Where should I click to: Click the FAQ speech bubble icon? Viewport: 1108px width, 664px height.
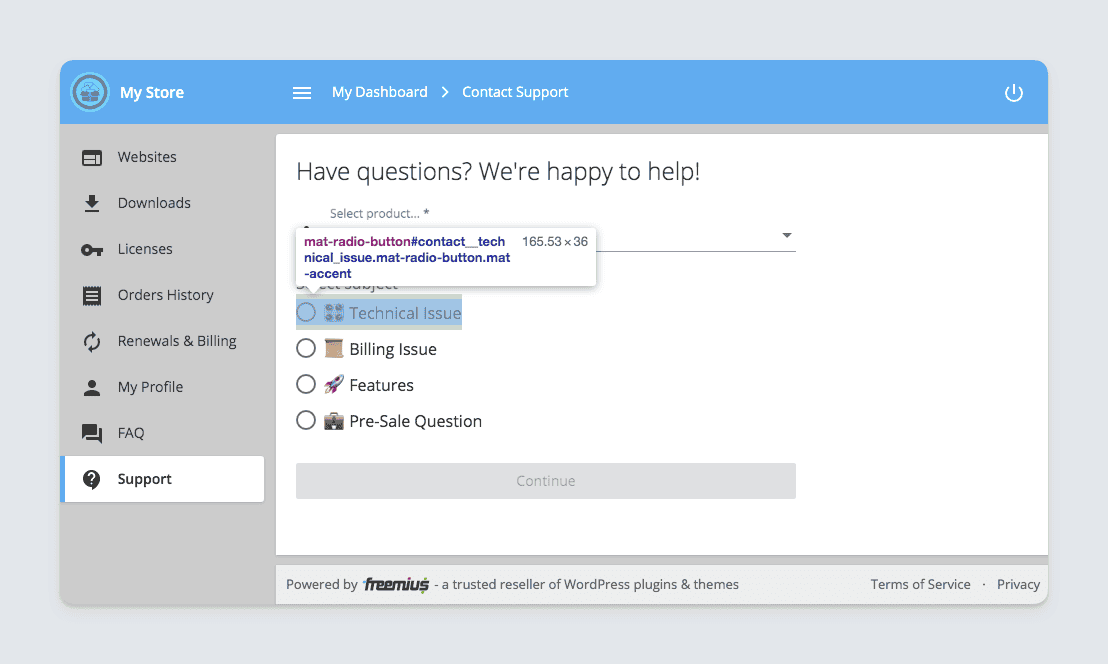(x=91, y=432)
